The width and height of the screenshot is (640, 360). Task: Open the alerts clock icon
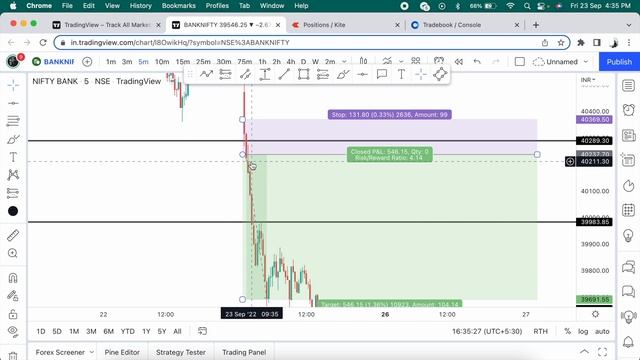pos(629,110)
